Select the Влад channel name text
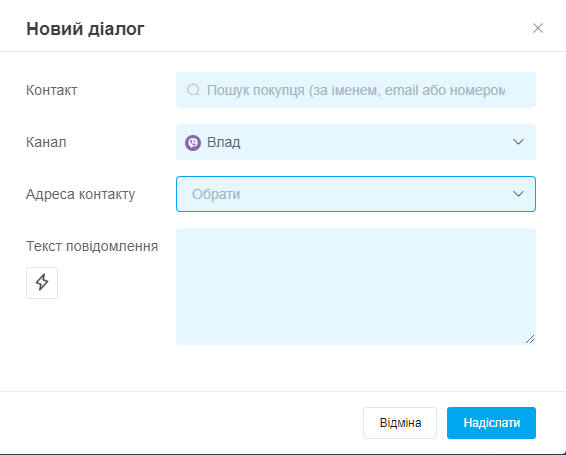The width and height of the screenshot is (566, 455). pyautogui.click(x=223, y=143)
